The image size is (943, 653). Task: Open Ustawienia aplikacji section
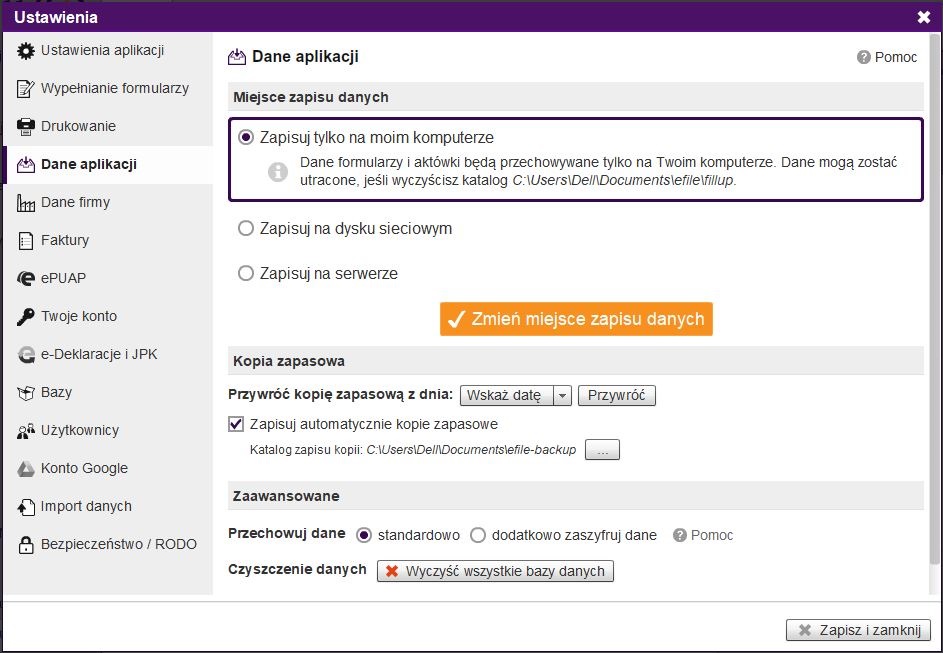pos(108,51)
